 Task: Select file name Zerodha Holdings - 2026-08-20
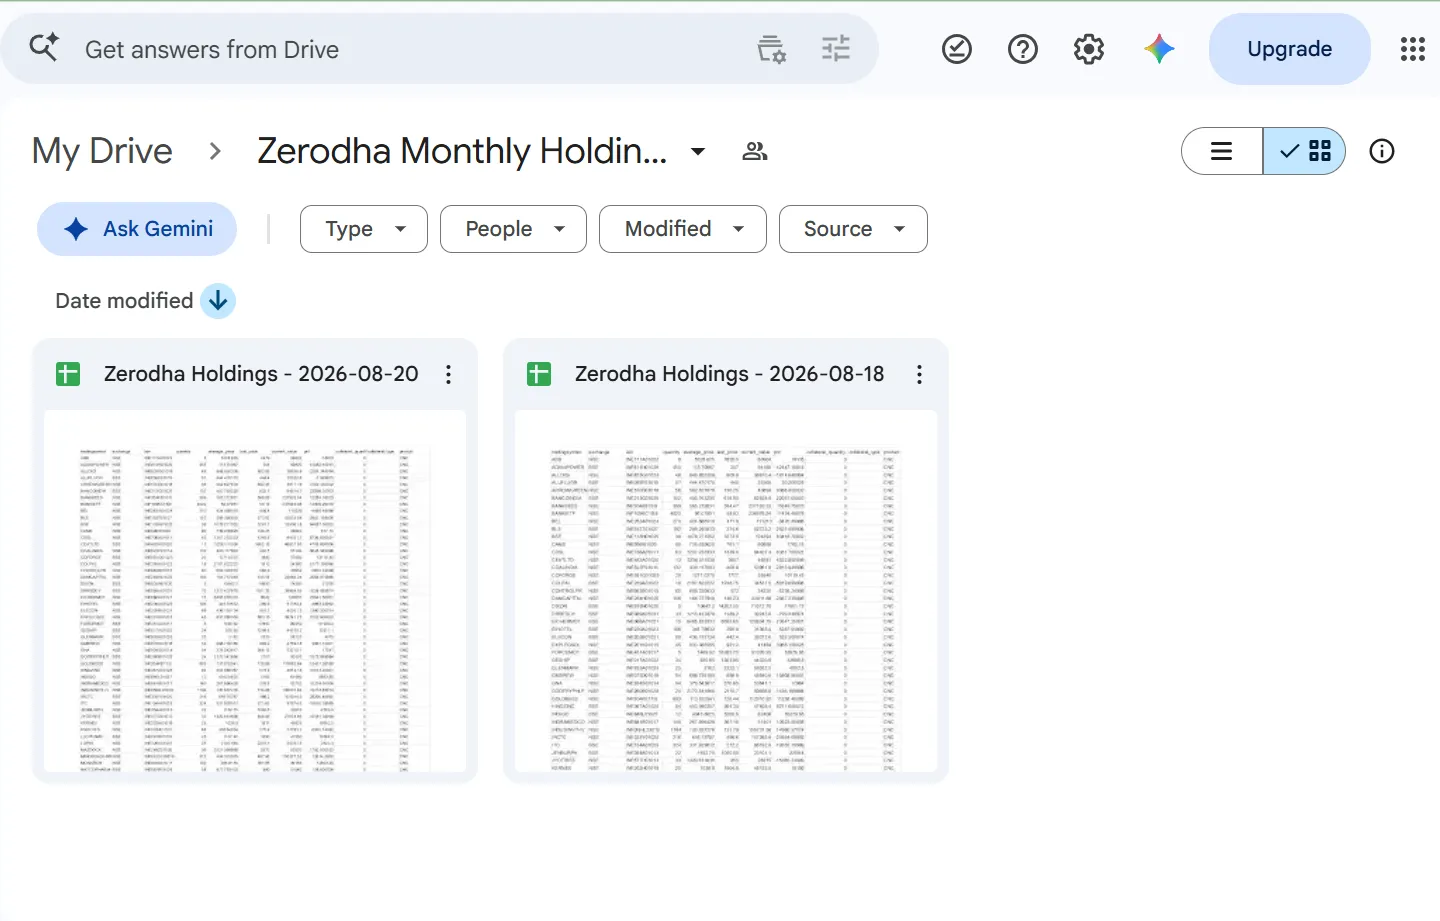[x=261, y=374]
